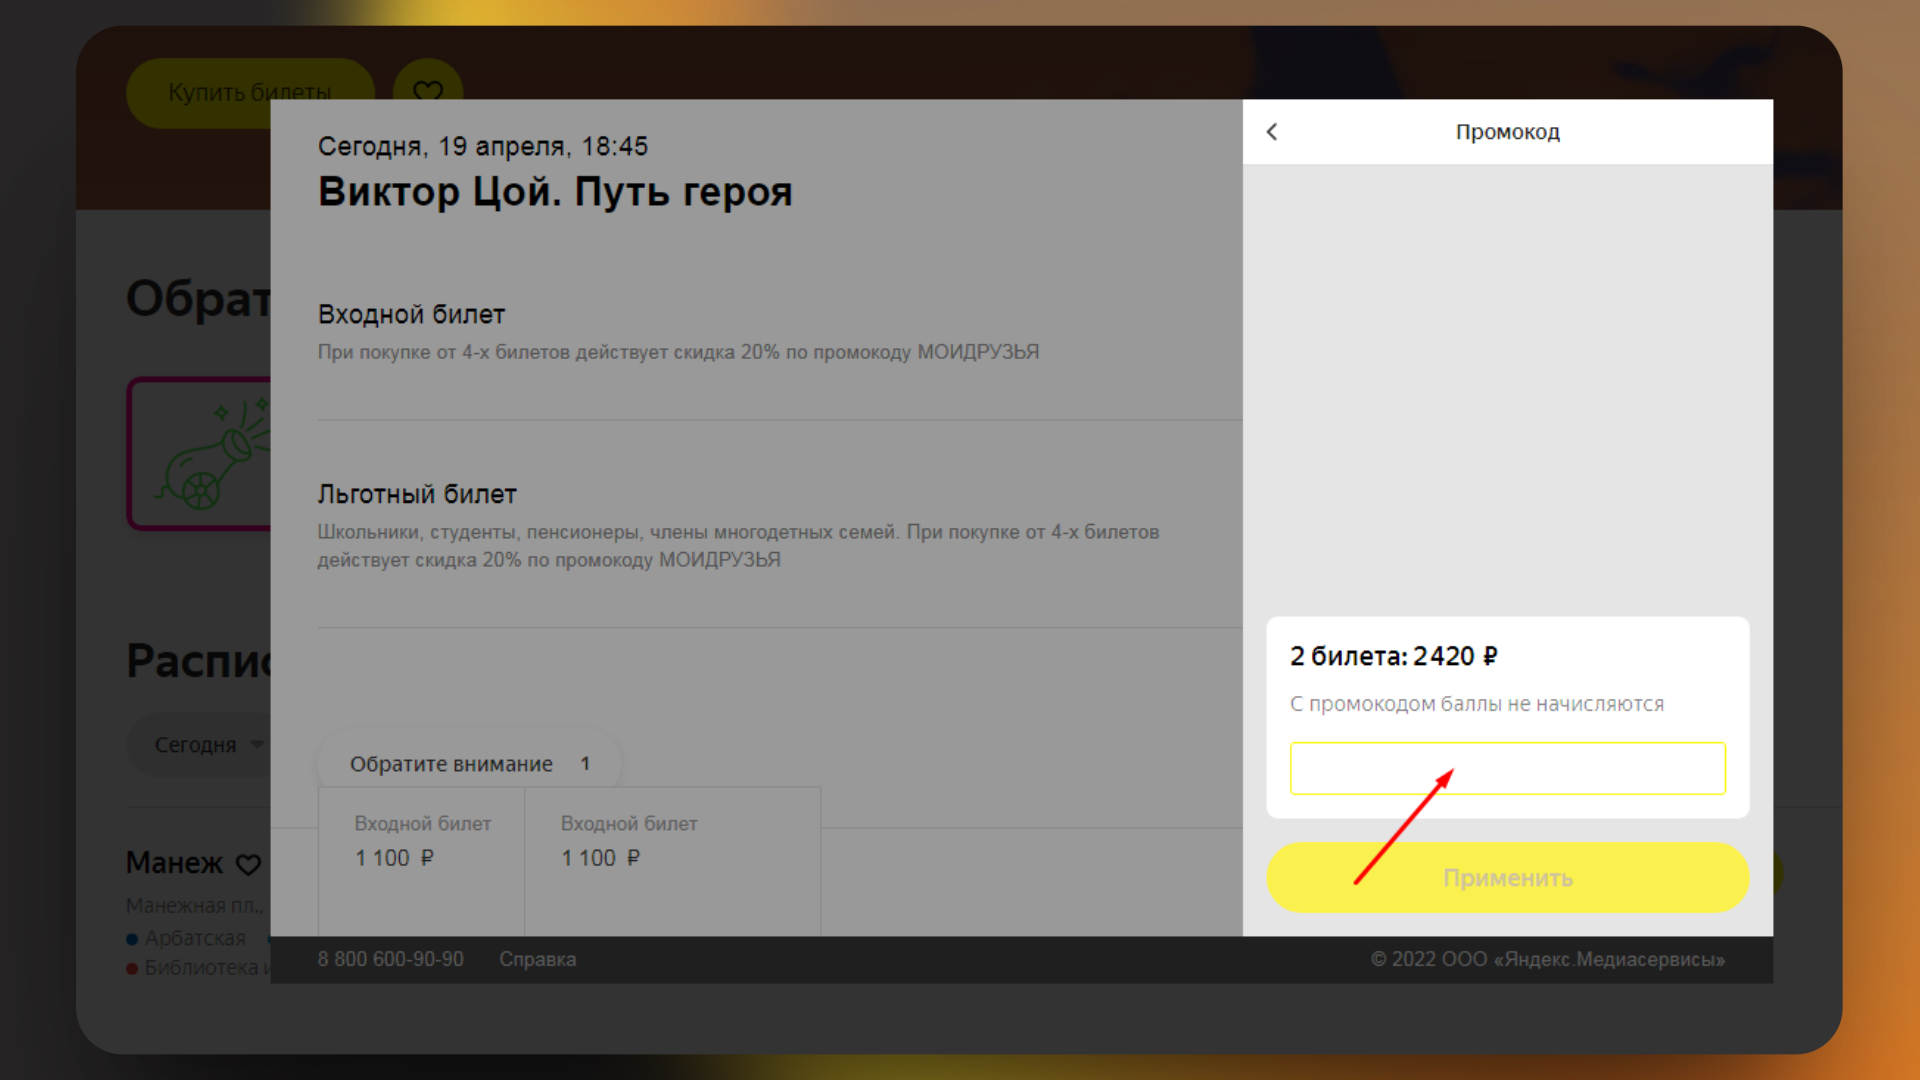Open the Справка help page
The width and height of the screenshot is (1920, 1080).
click(538, 959)
